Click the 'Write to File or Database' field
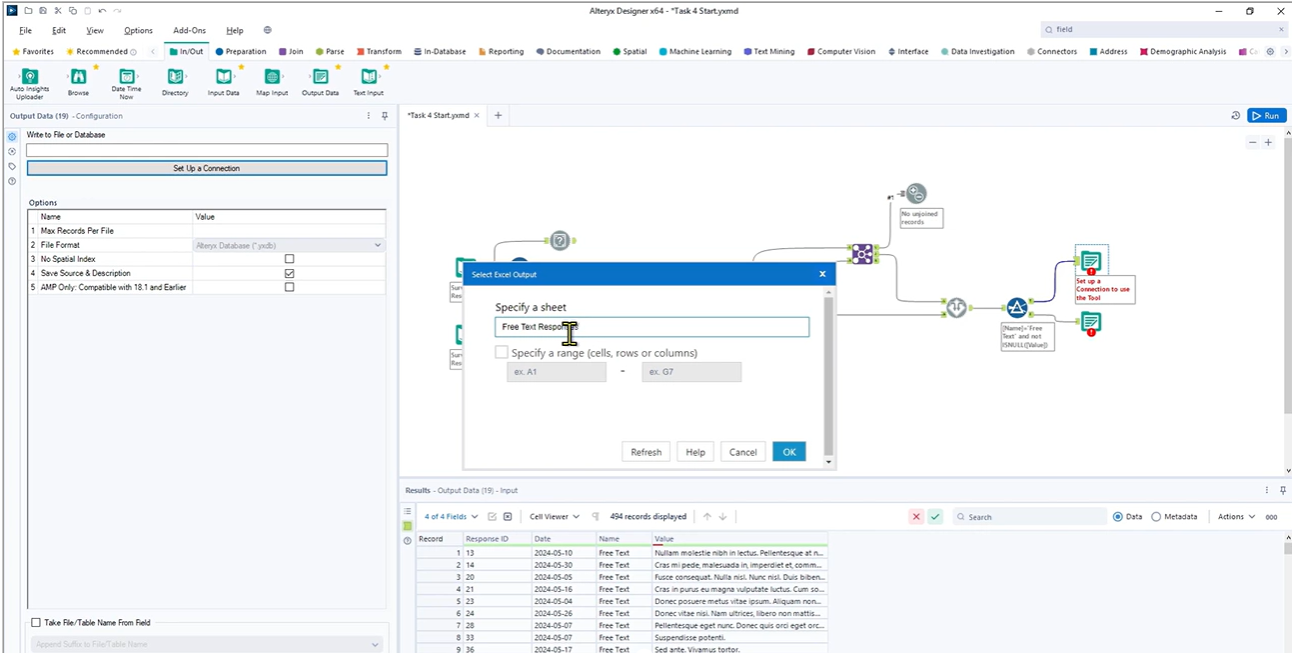 pyautogui.click(x=207, y=150)
